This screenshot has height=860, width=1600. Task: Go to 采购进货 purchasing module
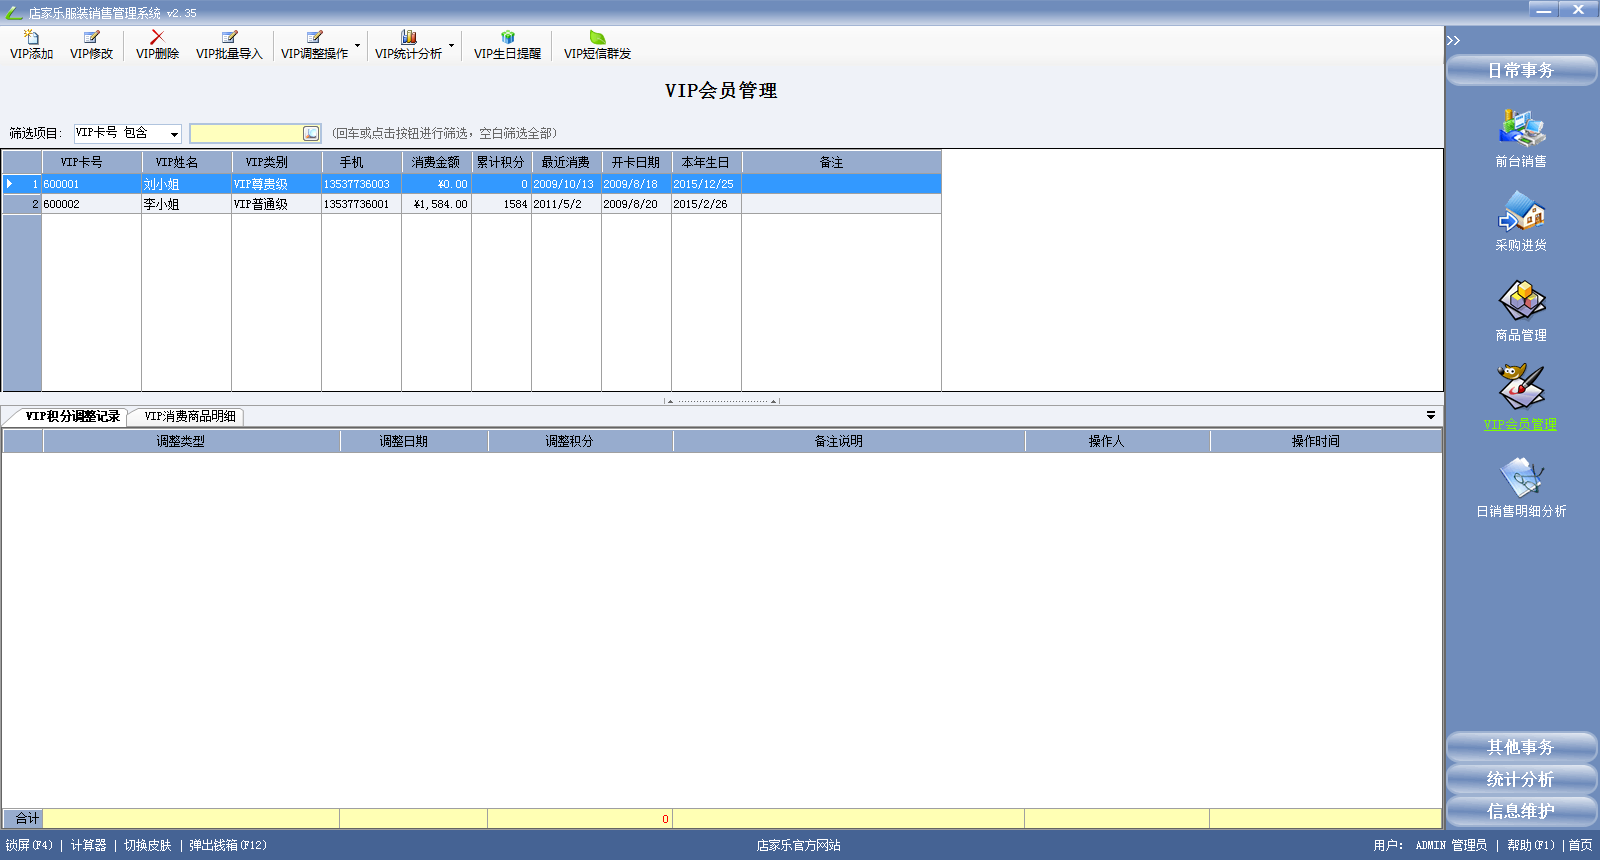[x=1521, y=222]
